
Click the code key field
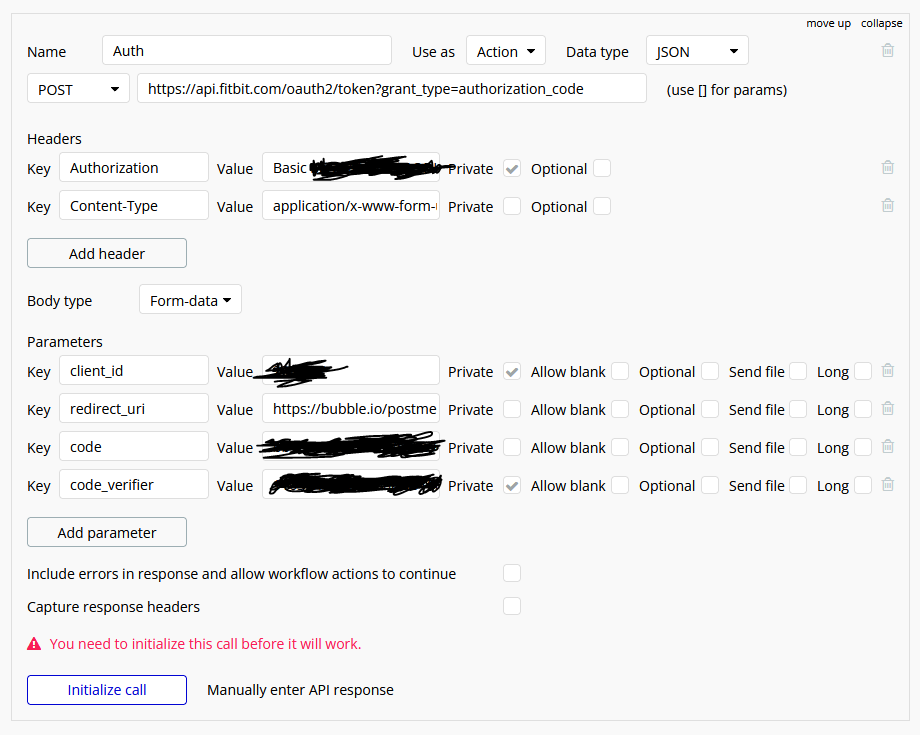point(134,446)
